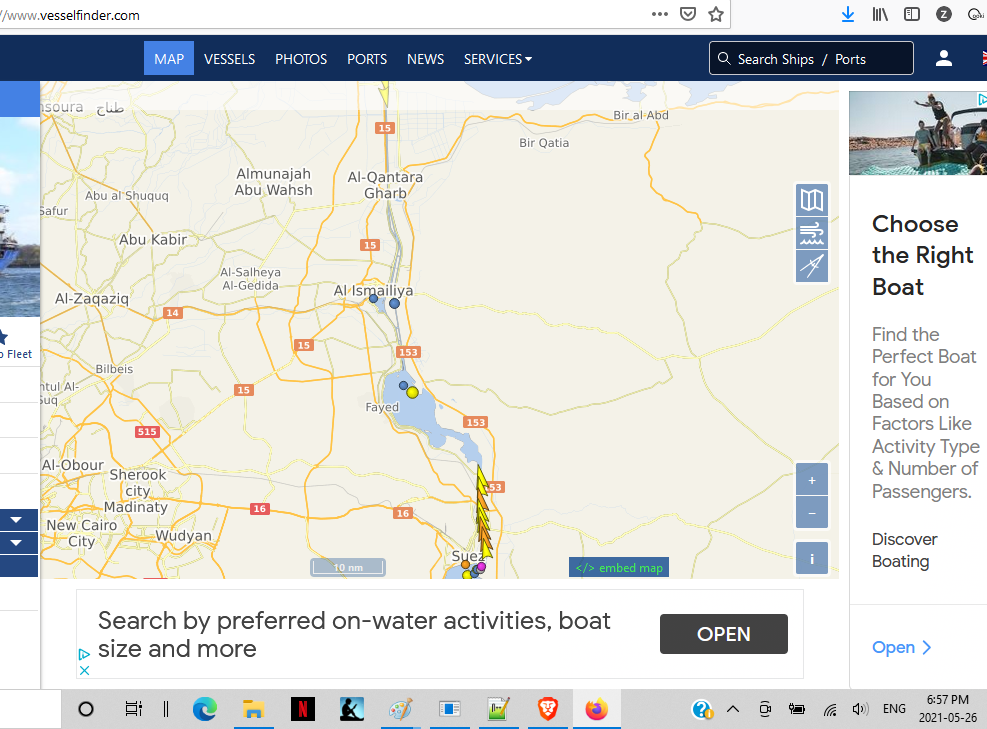Viewport: 987px width, 729px height.
Task: Open the map info 'i' button
Action: pyautogui.click(x=811, y=558)
